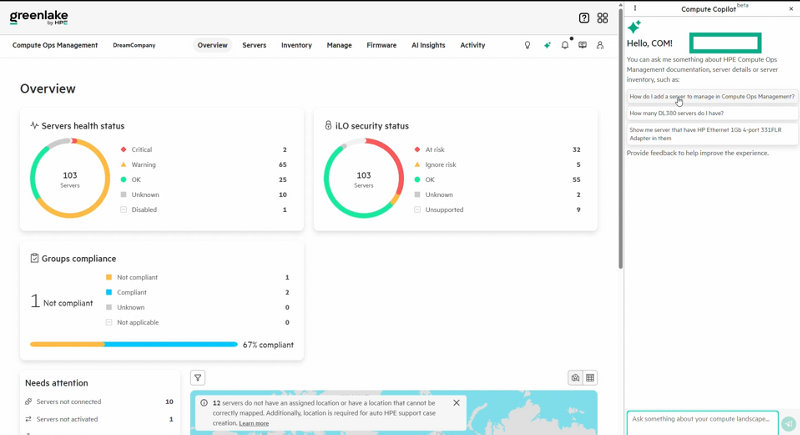Image resolution: width=800 pixels, height=435 pixels.
Task: Click the OK row in Servers health
Action: click(204, 180)
